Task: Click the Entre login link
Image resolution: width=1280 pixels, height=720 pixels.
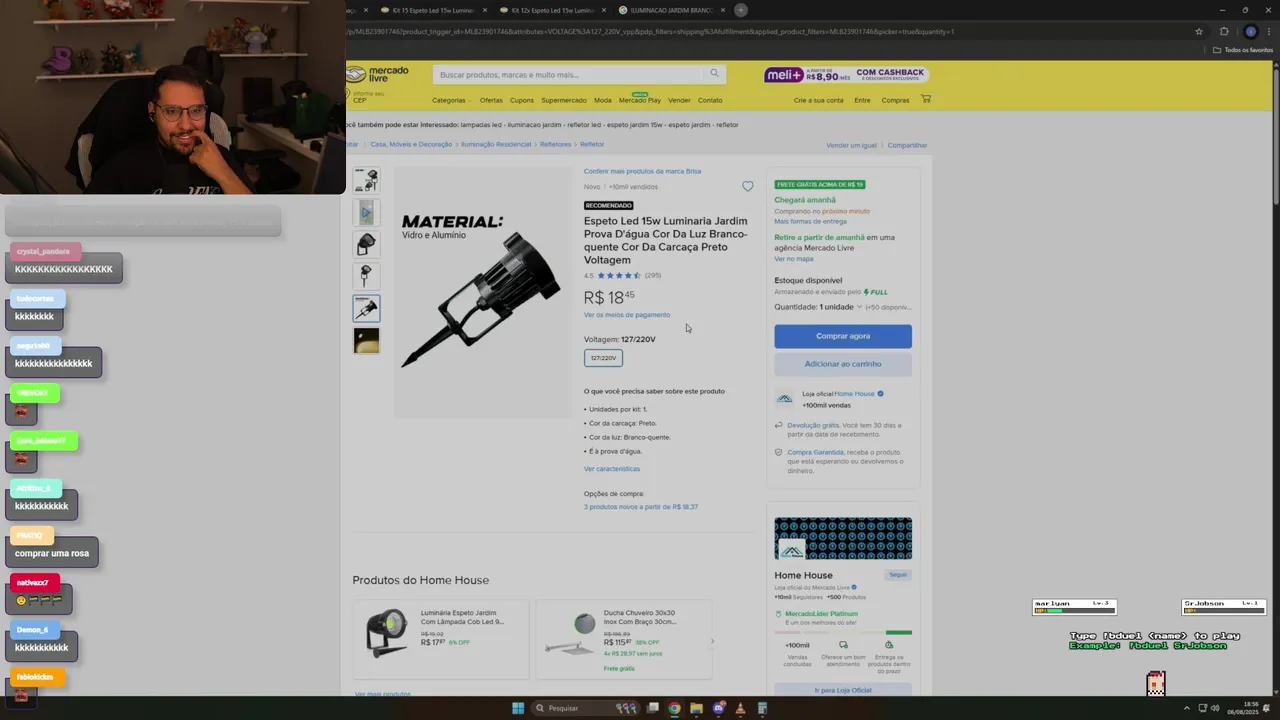Action: coord(862,100)
